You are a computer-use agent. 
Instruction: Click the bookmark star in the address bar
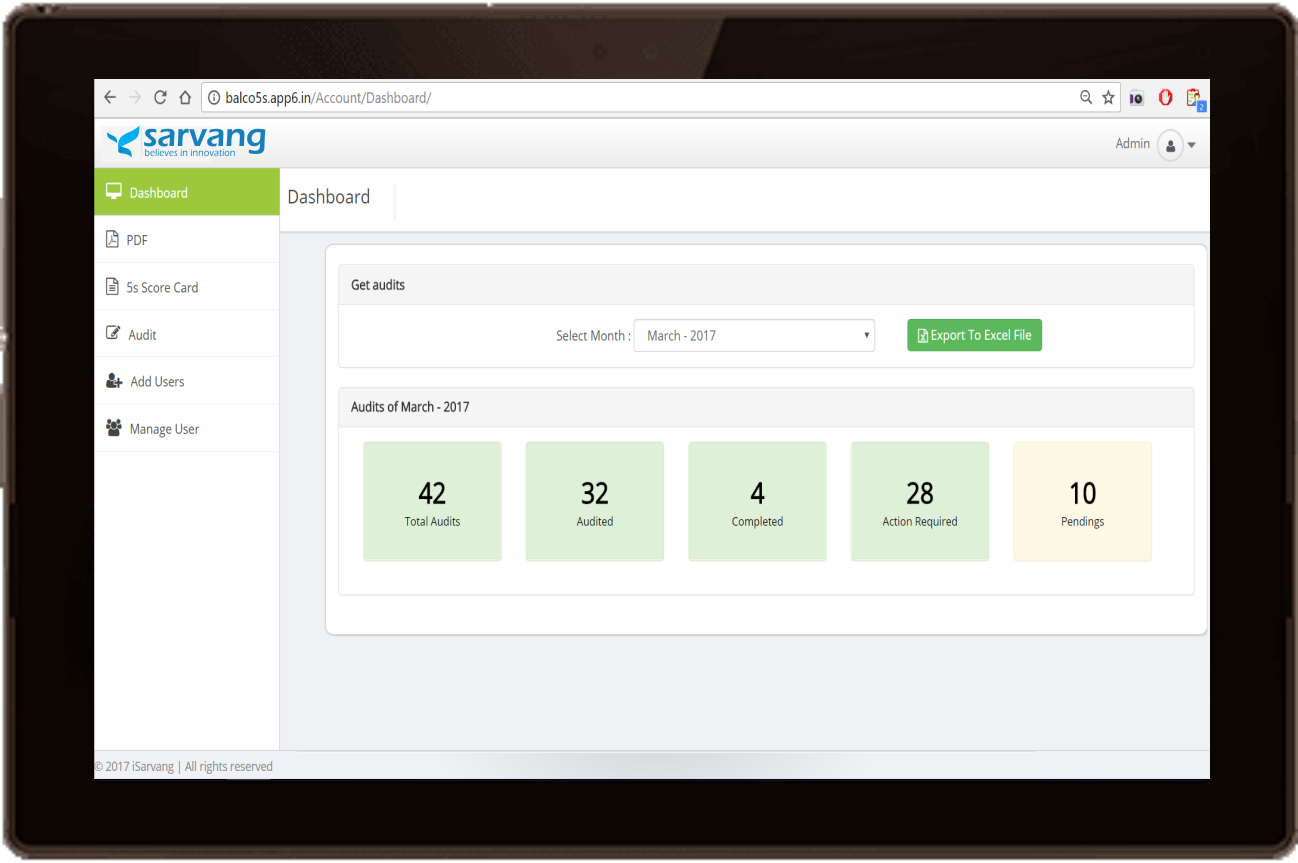tap(1108, 97)
